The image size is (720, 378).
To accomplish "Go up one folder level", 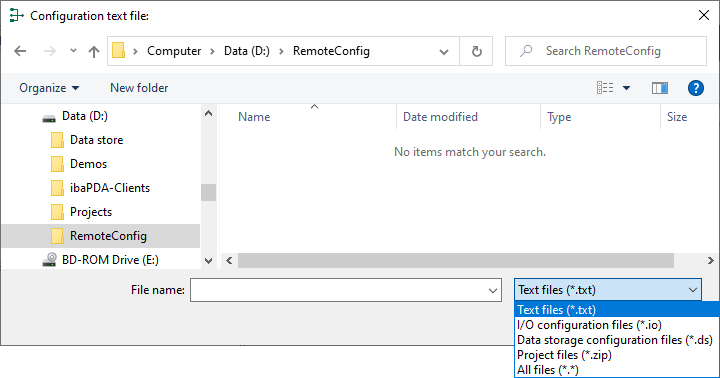I will [94, 51].
